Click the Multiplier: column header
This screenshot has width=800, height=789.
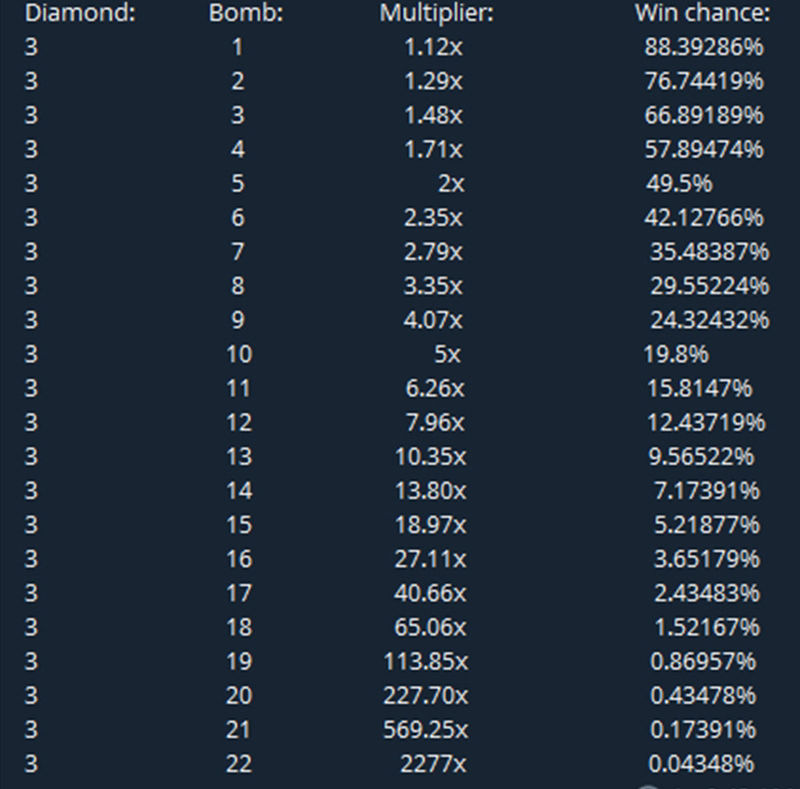click(x=437, y=14)
